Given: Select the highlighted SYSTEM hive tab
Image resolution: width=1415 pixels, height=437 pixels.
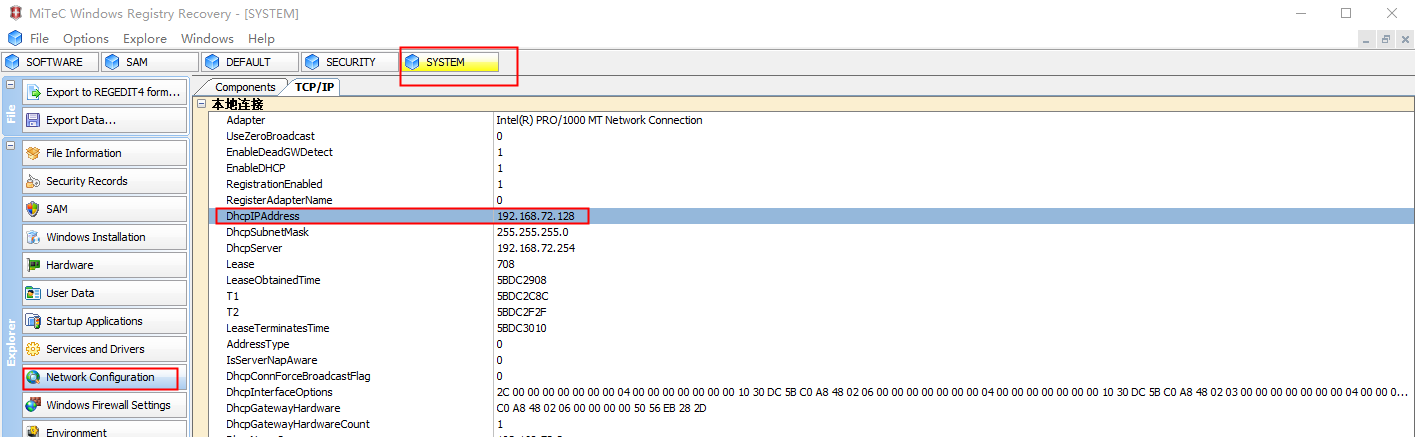Looking at the screenshot, I should pos(449,62).
